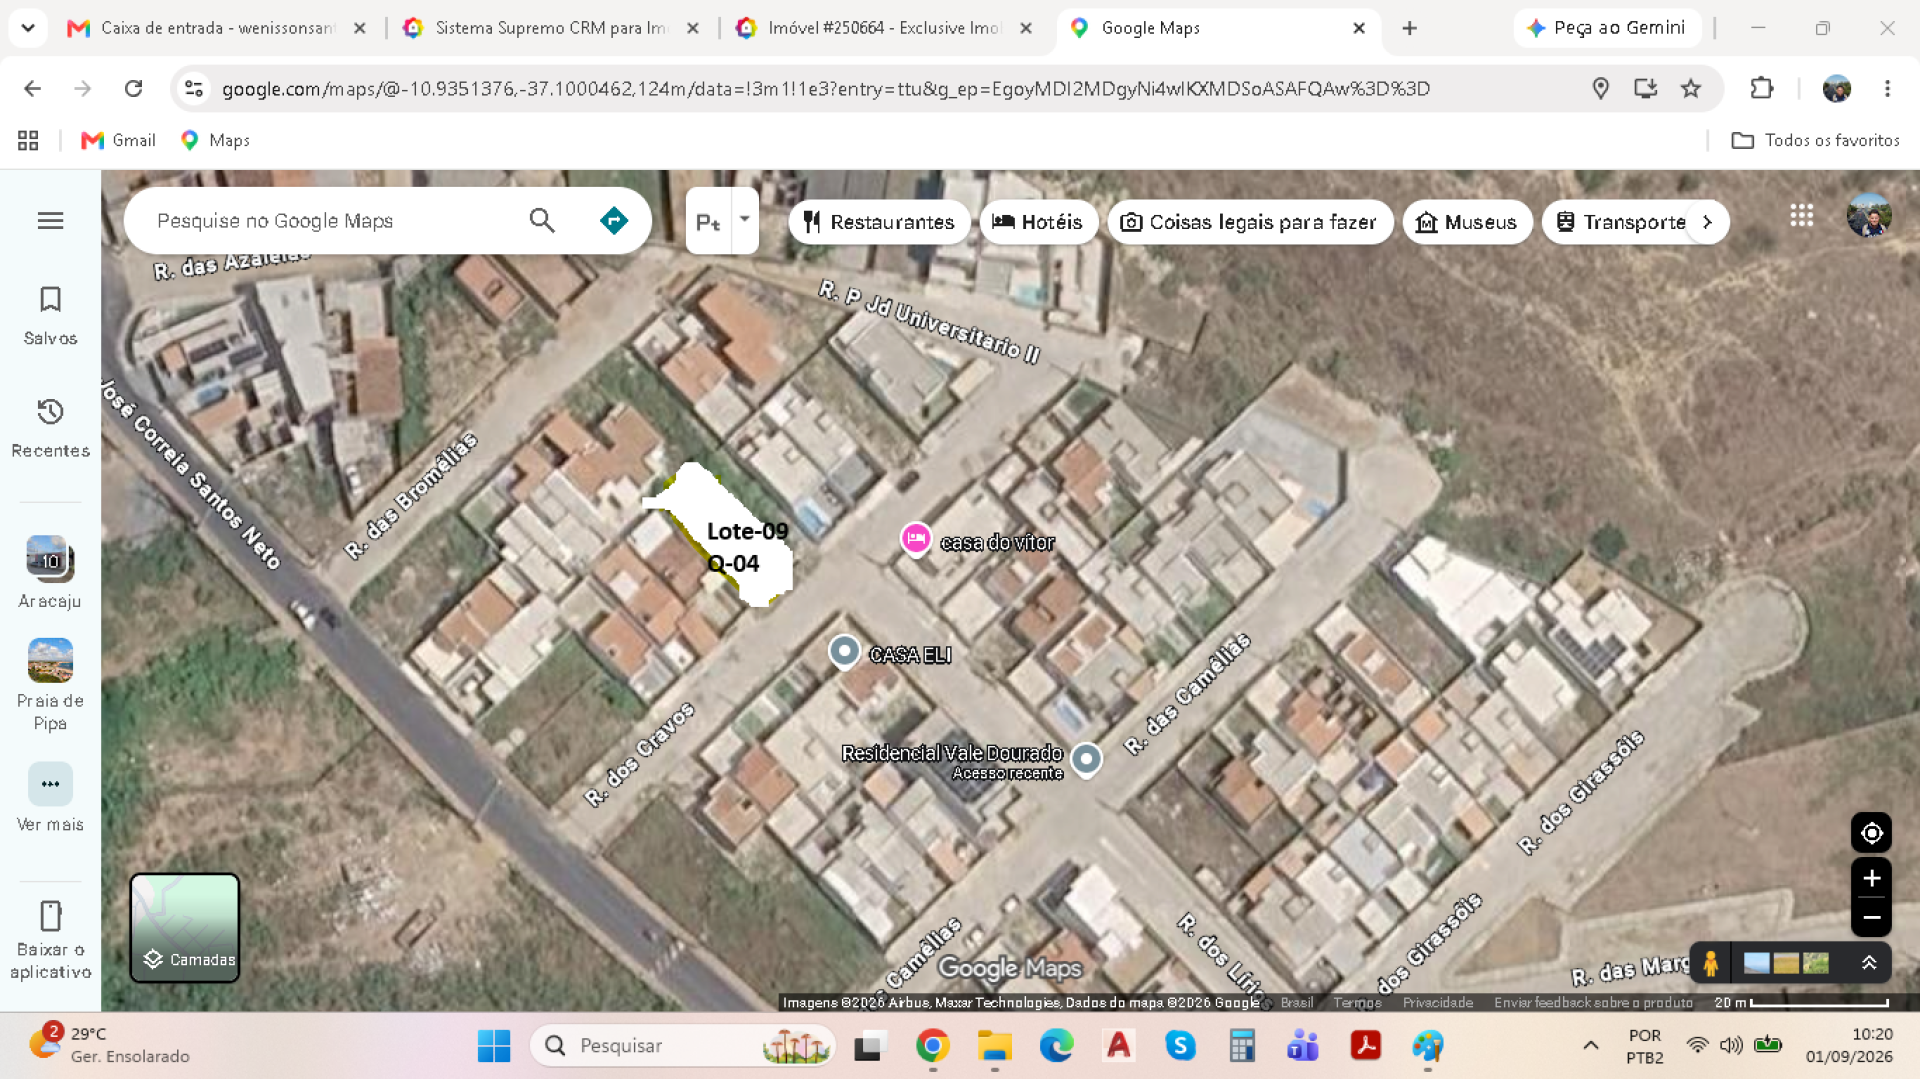Filter map by Hotéis
This screenshot has width=1920, height=1079.
click(x=1038, y=222)
